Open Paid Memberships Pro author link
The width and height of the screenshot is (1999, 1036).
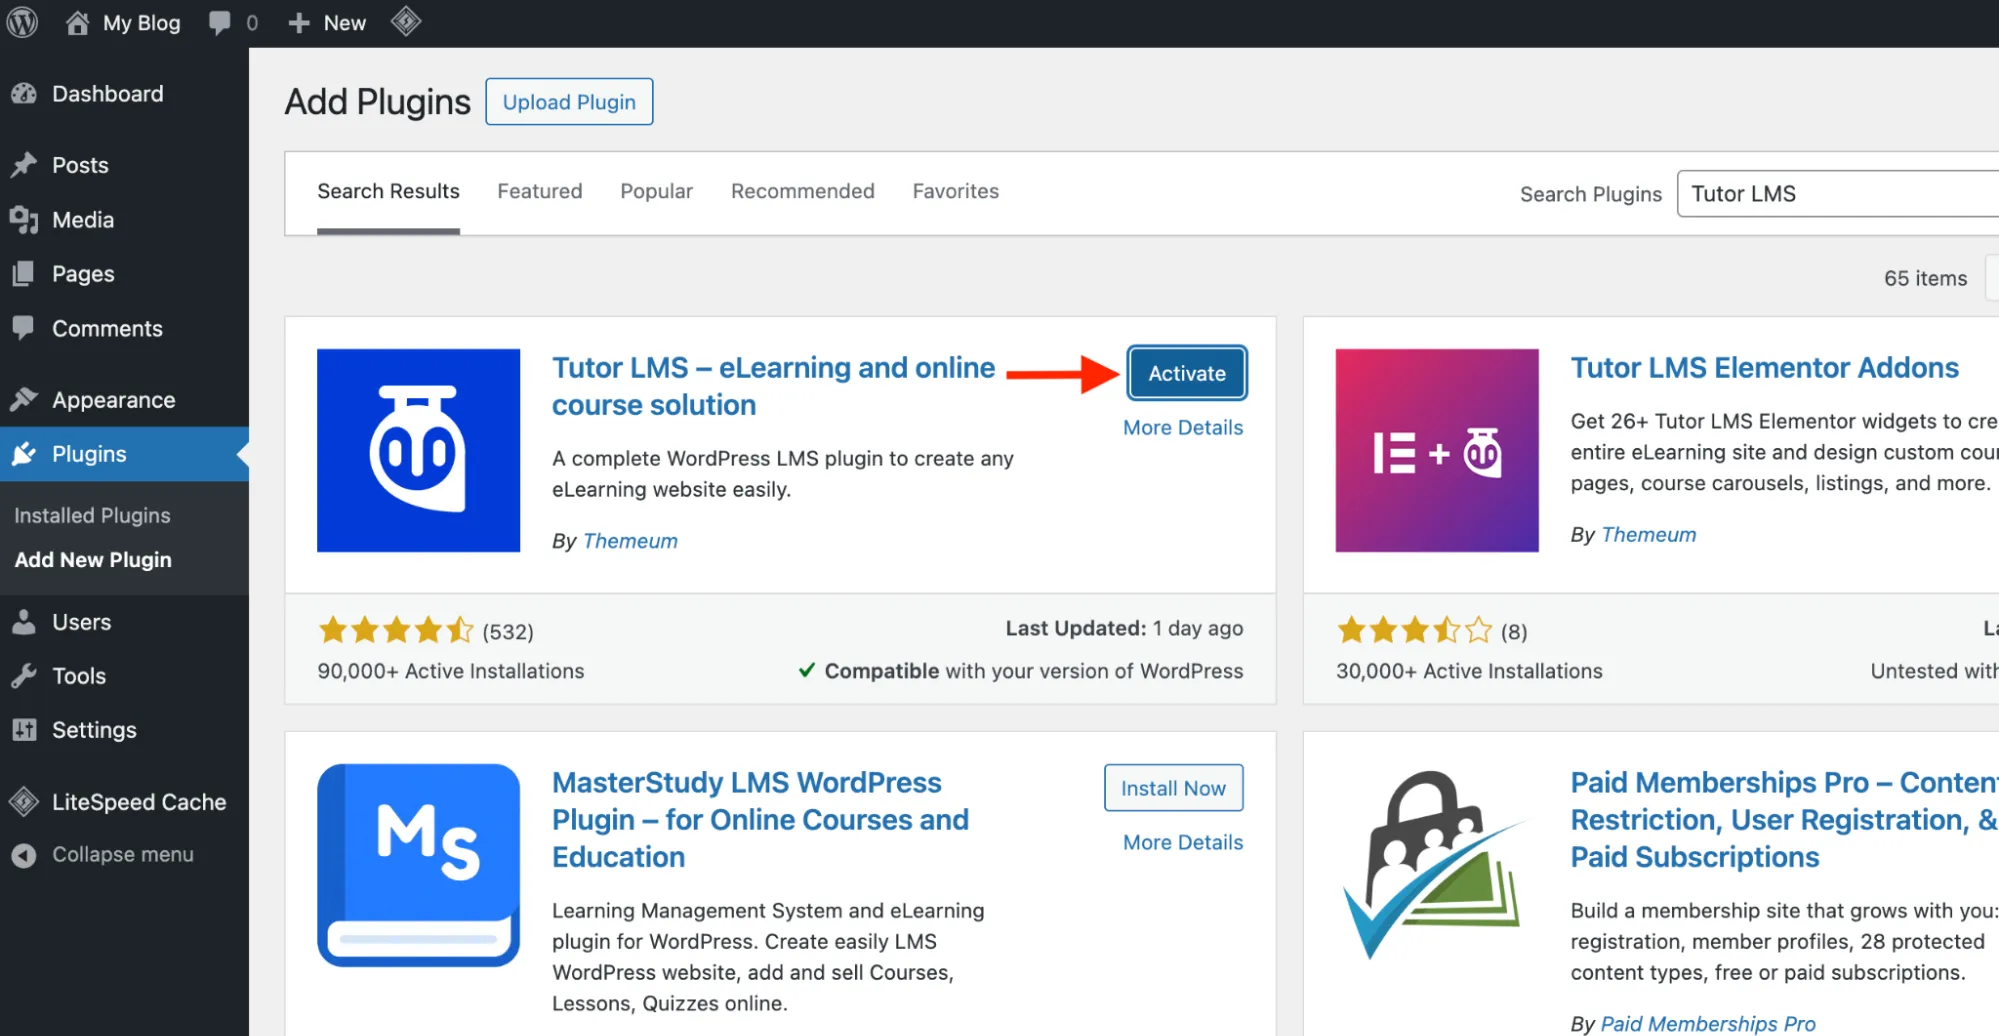pyautogui.click(x=1708, y=1024)
